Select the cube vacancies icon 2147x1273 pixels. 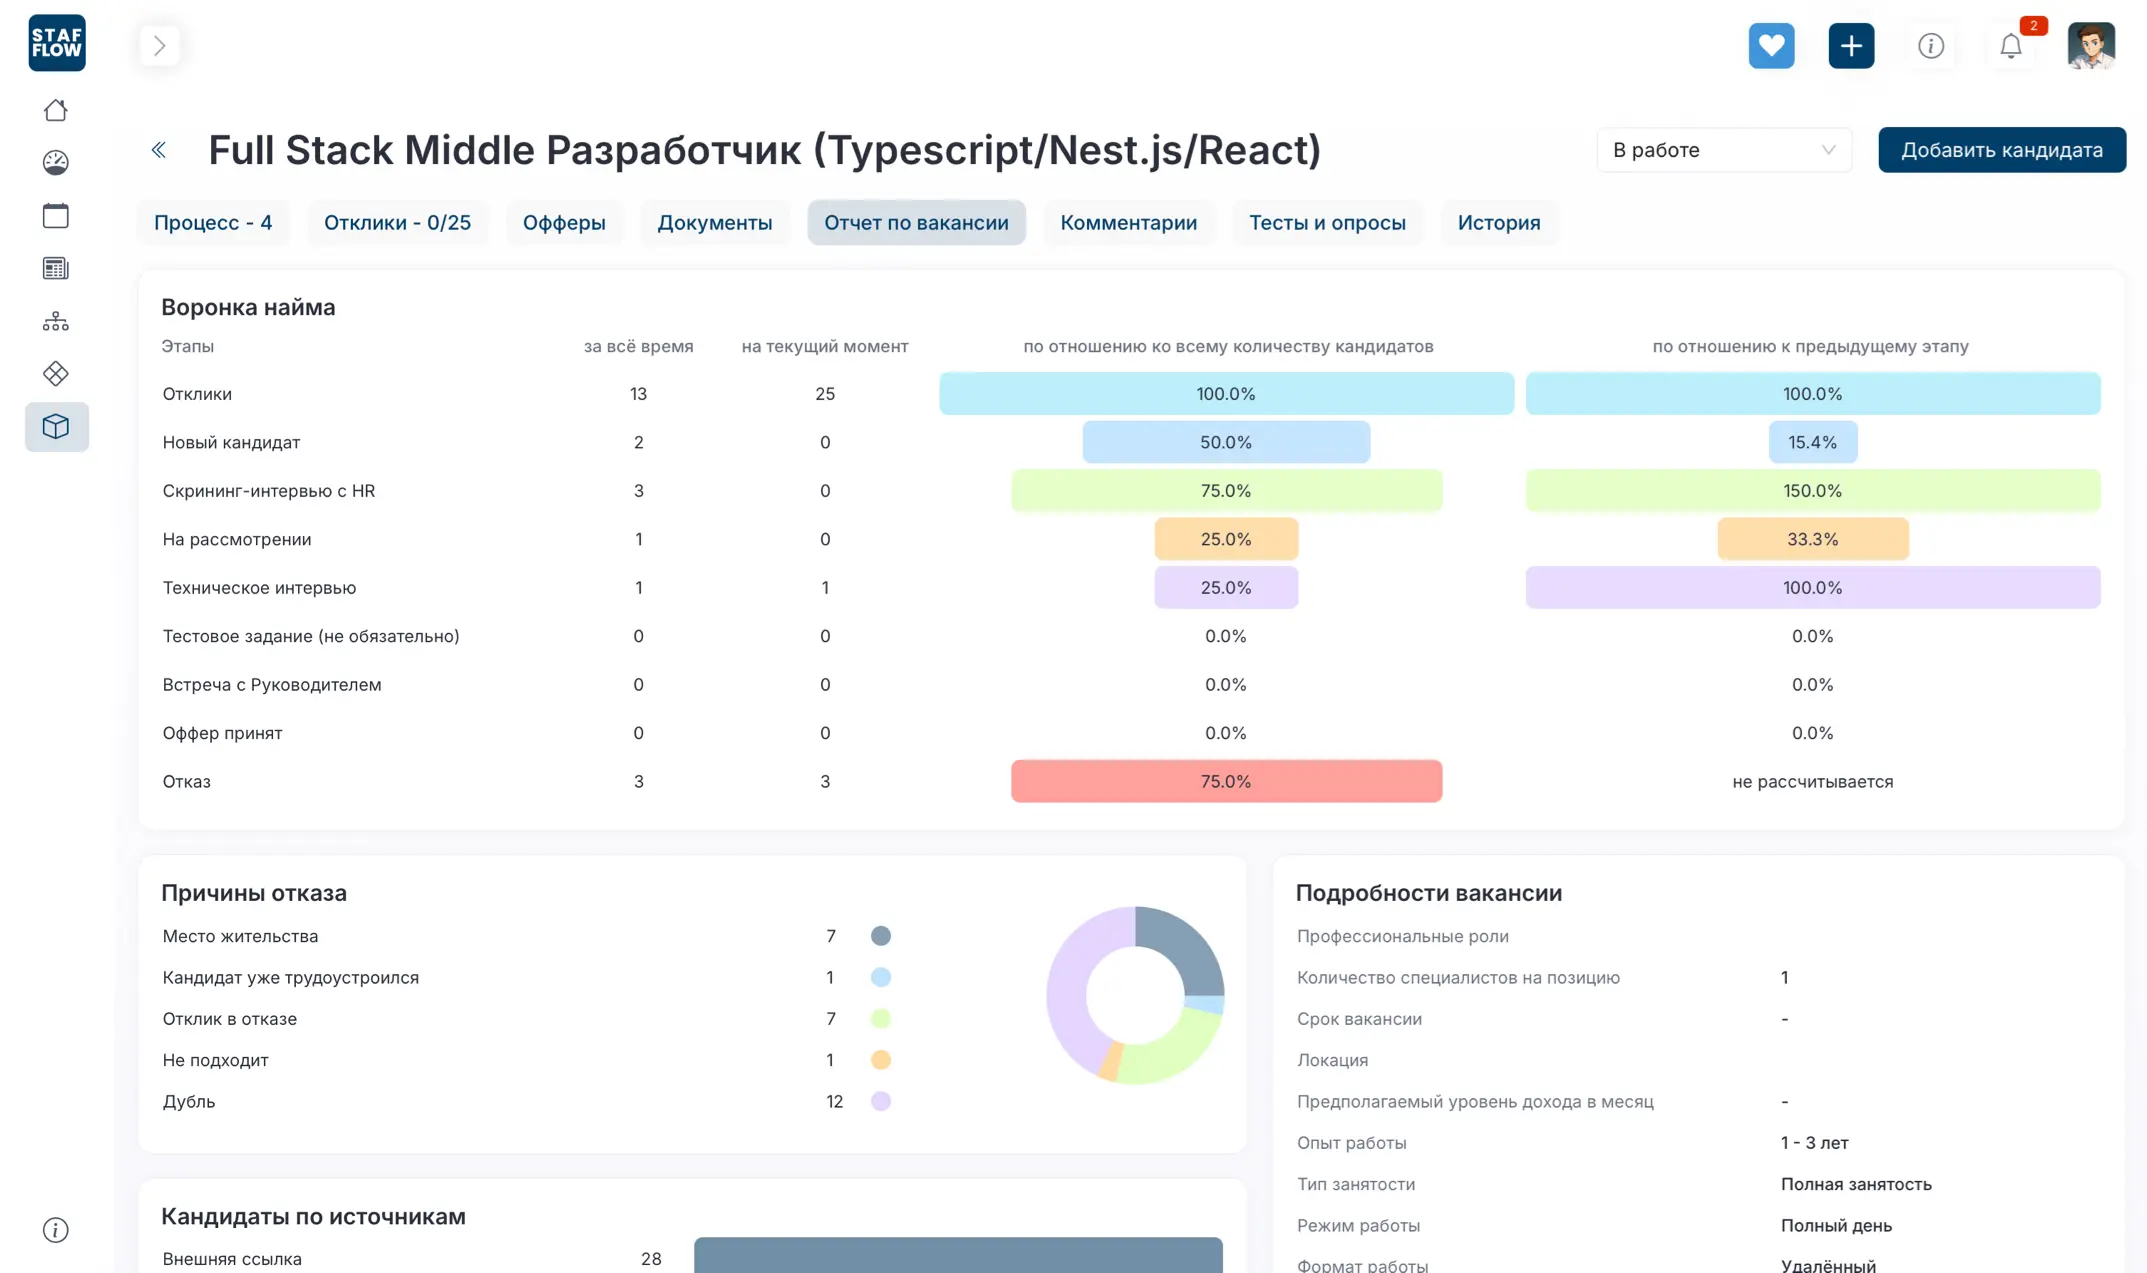coord(56,427)
